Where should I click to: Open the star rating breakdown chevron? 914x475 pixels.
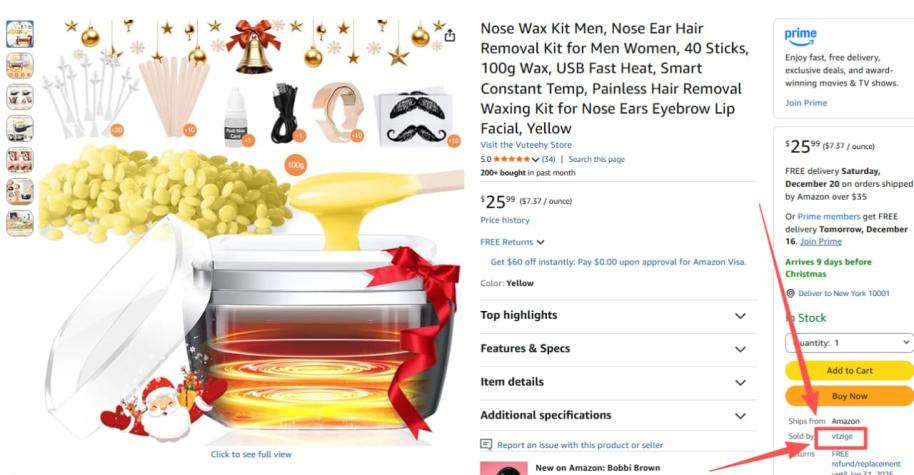pos(536,159)
